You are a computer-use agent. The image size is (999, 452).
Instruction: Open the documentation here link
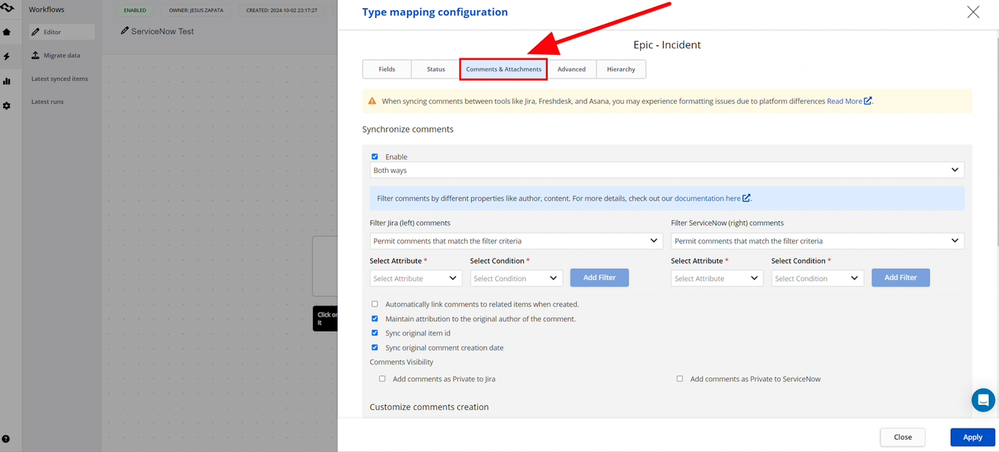click(x=707, y=198)
